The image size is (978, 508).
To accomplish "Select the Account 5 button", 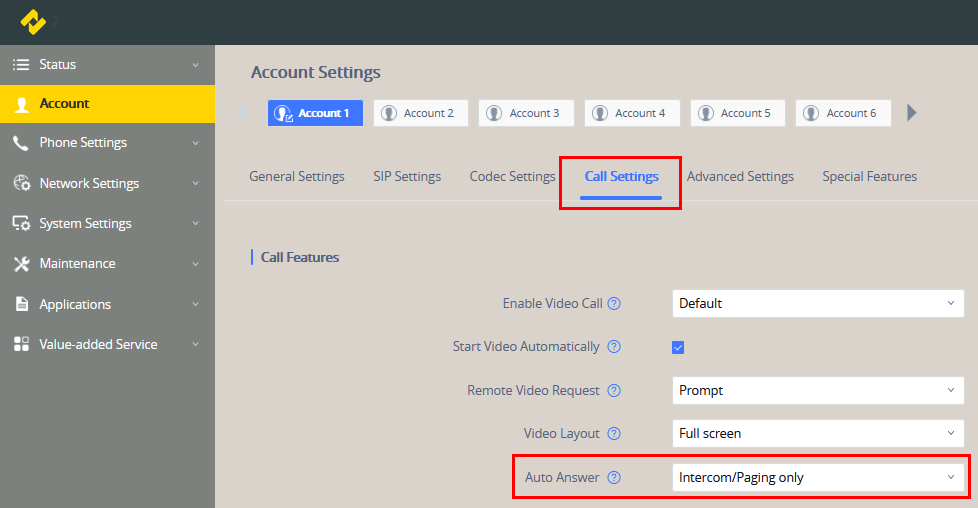I will click(x=736, y=113).
